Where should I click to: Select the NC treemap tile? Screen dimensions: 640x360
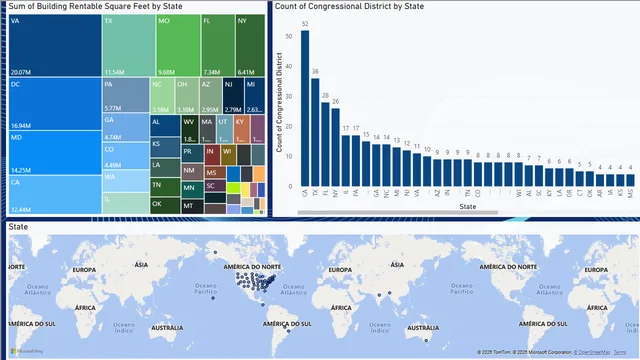tap(162, 96)
